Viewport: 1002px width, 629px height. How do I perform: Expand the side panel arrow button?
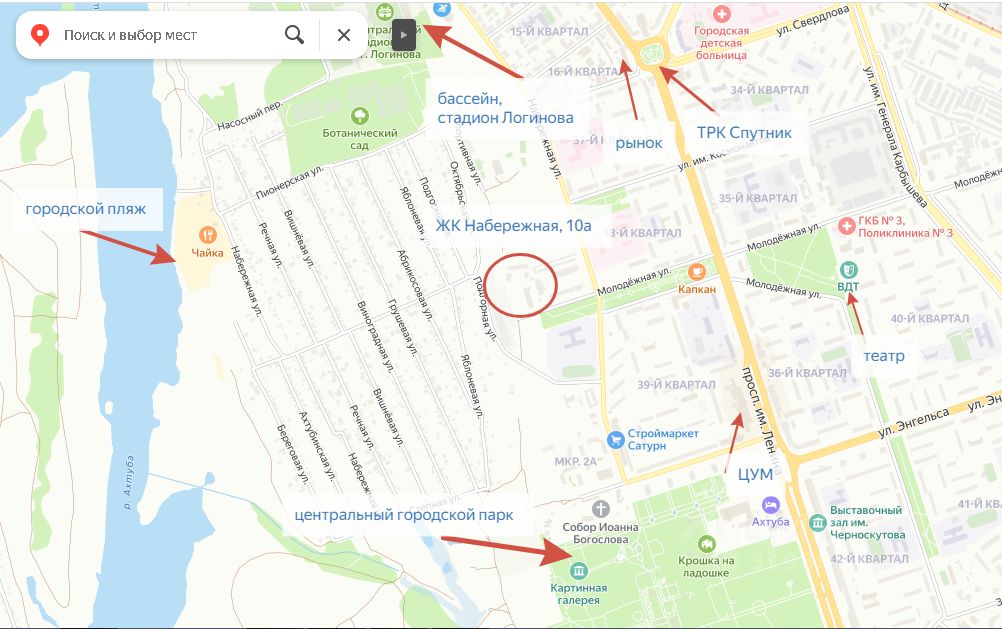pyautogui.click(x=404, y=36)
